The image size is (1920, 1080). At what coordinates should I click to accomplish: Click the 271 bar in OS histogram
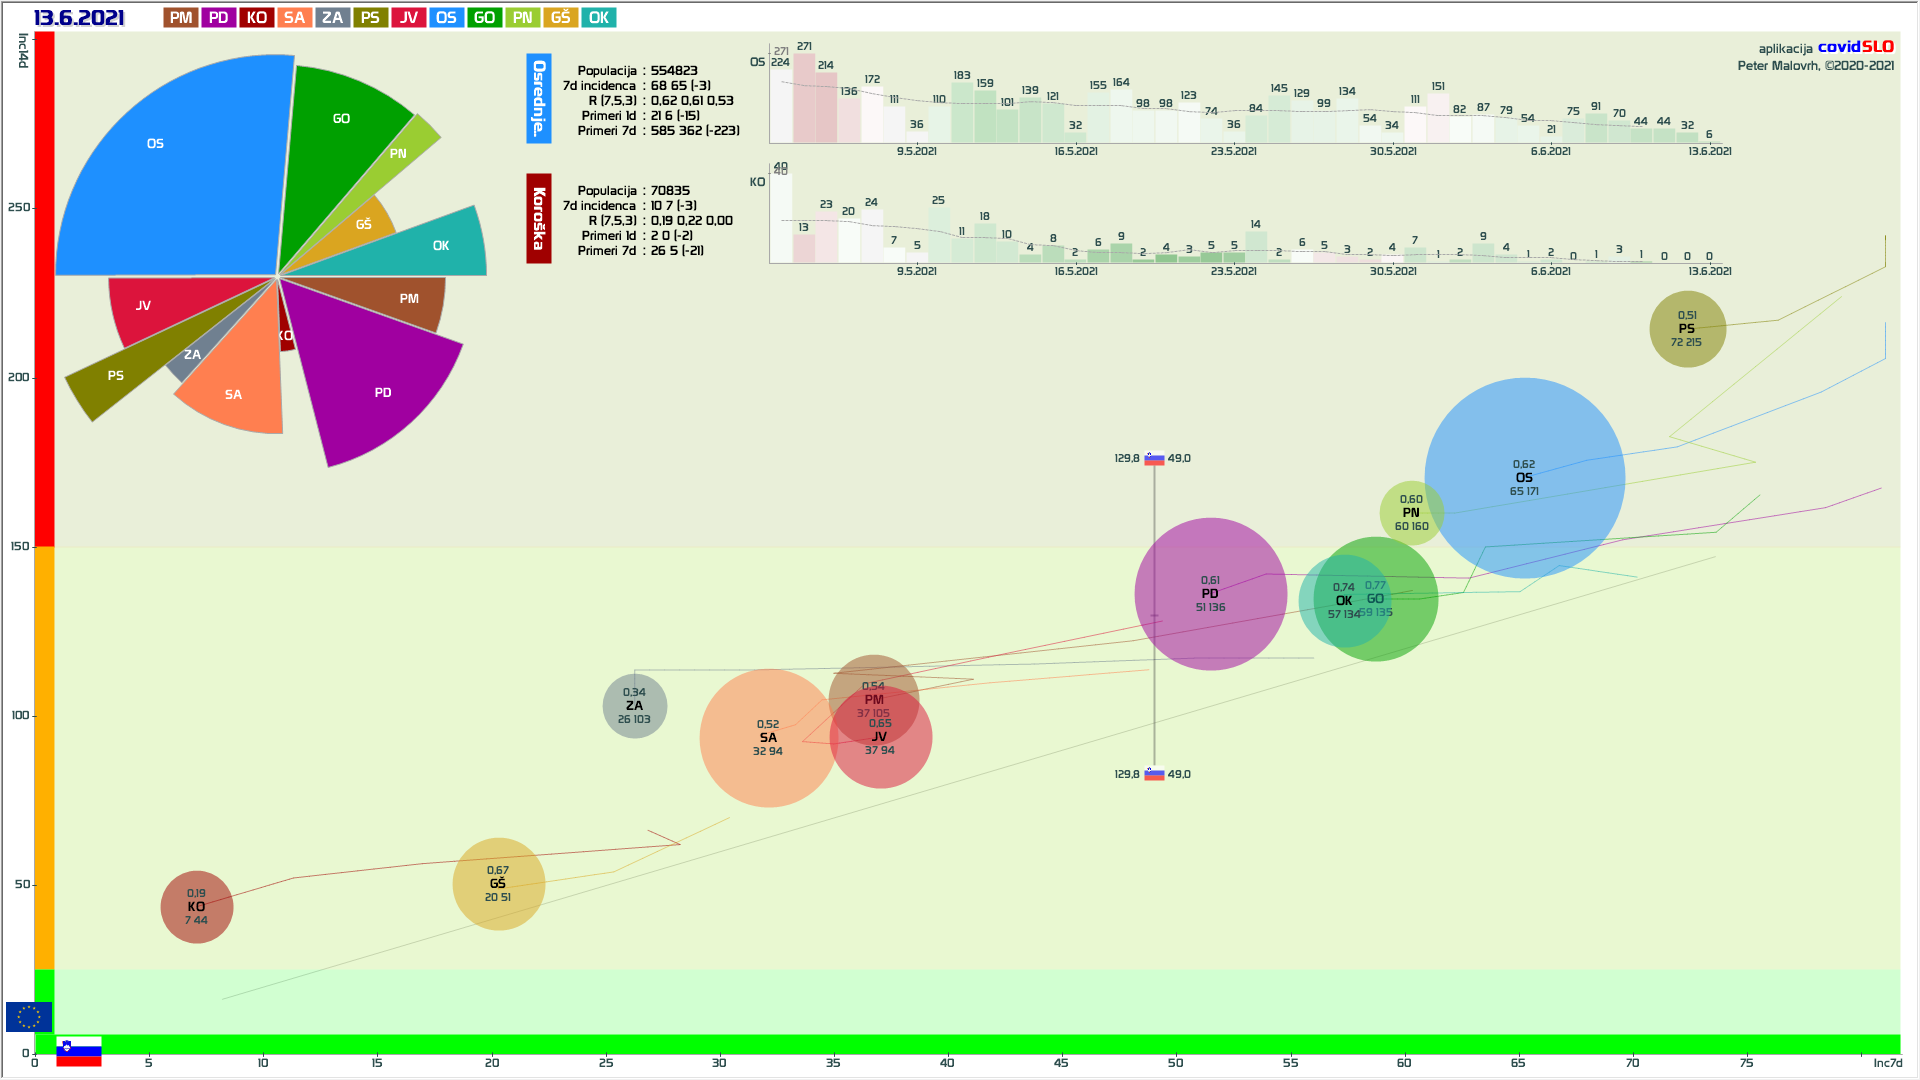(x=804, y=98)
